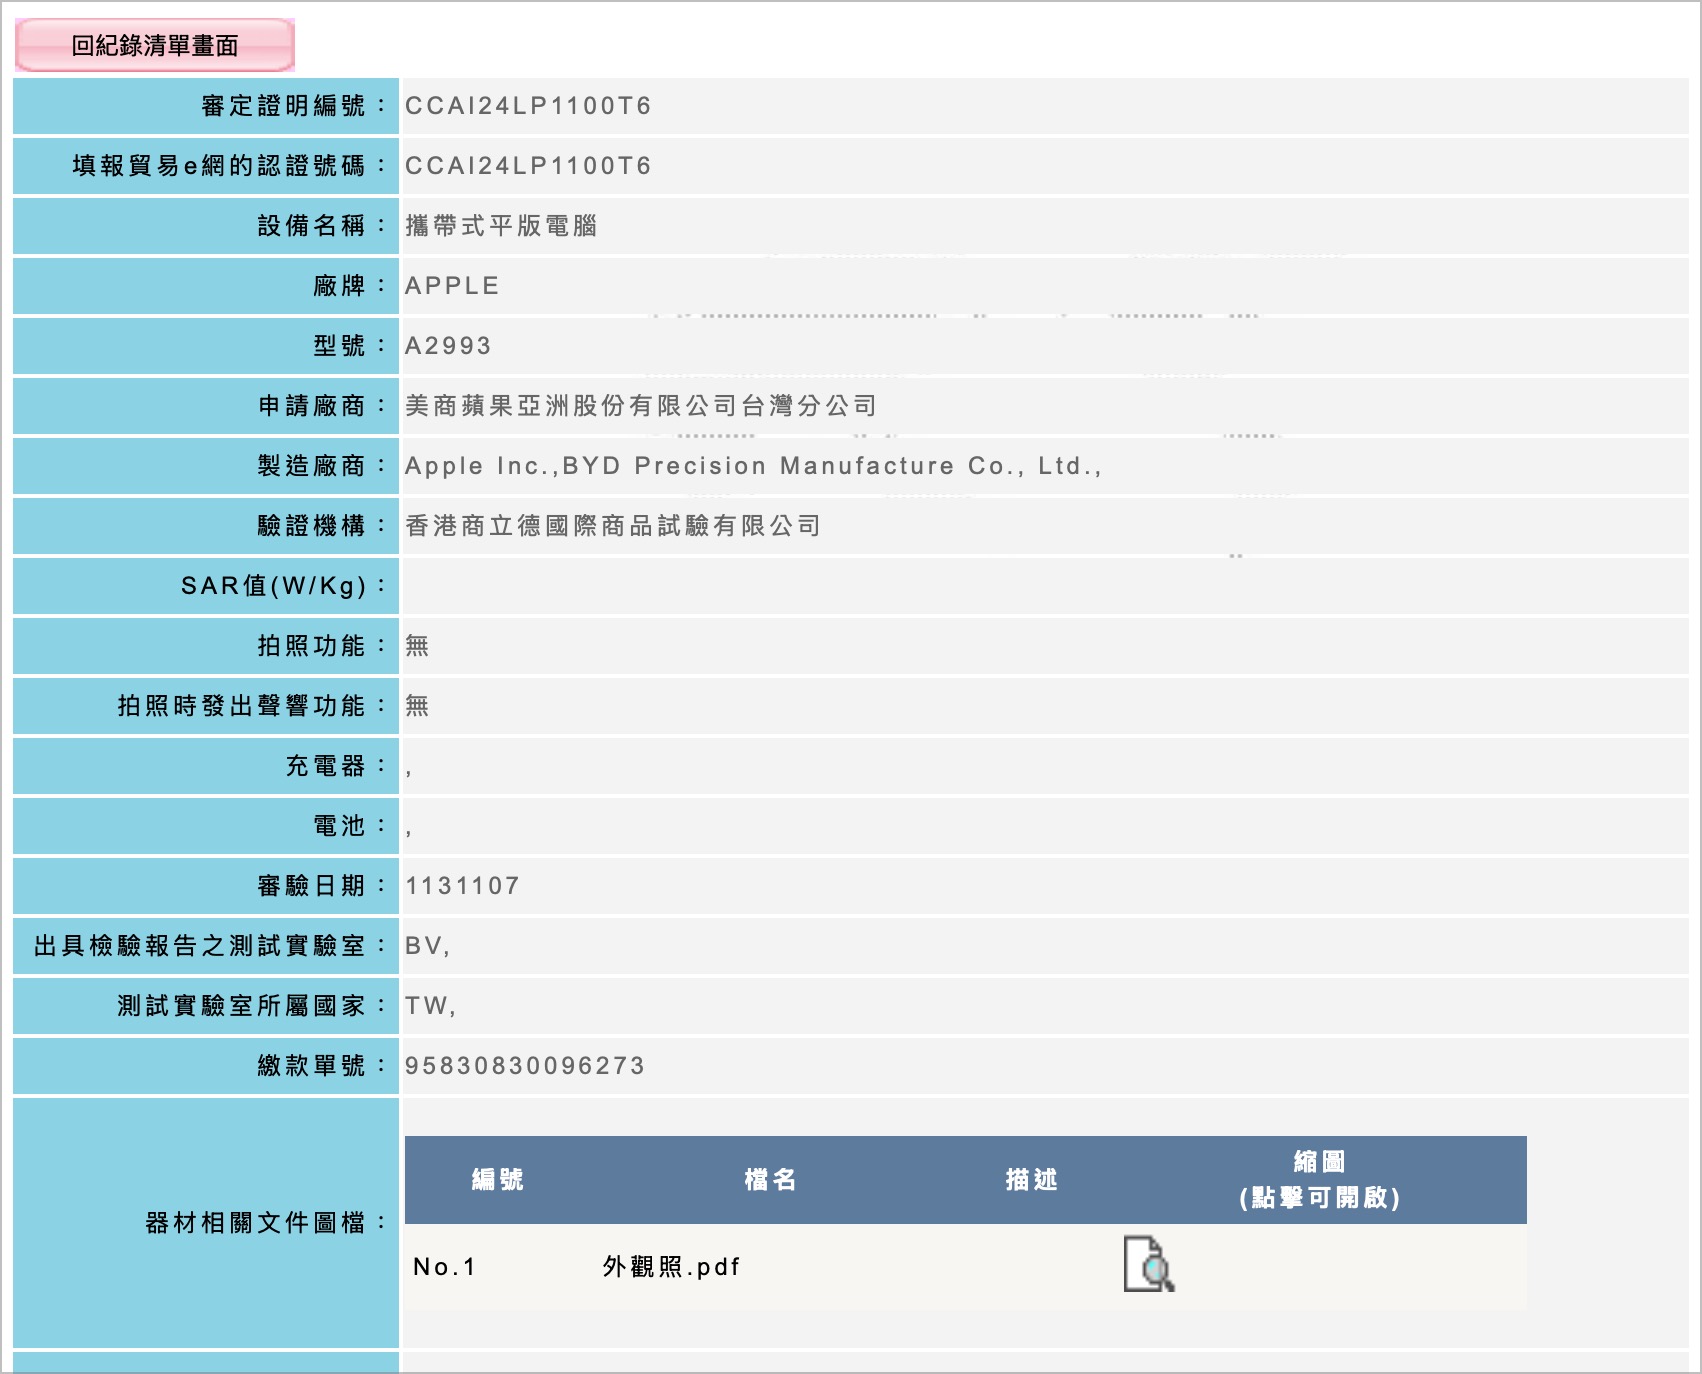Select certificate number next to 審定證明編號
The height and width of the screenshot is (1374, 1702).
pos(528,106)
